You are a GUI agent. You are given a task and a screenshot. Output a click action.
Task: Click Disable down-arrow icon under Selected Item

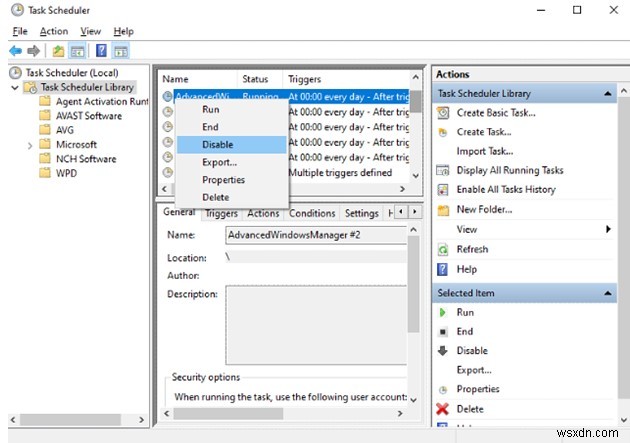point(442,351)
